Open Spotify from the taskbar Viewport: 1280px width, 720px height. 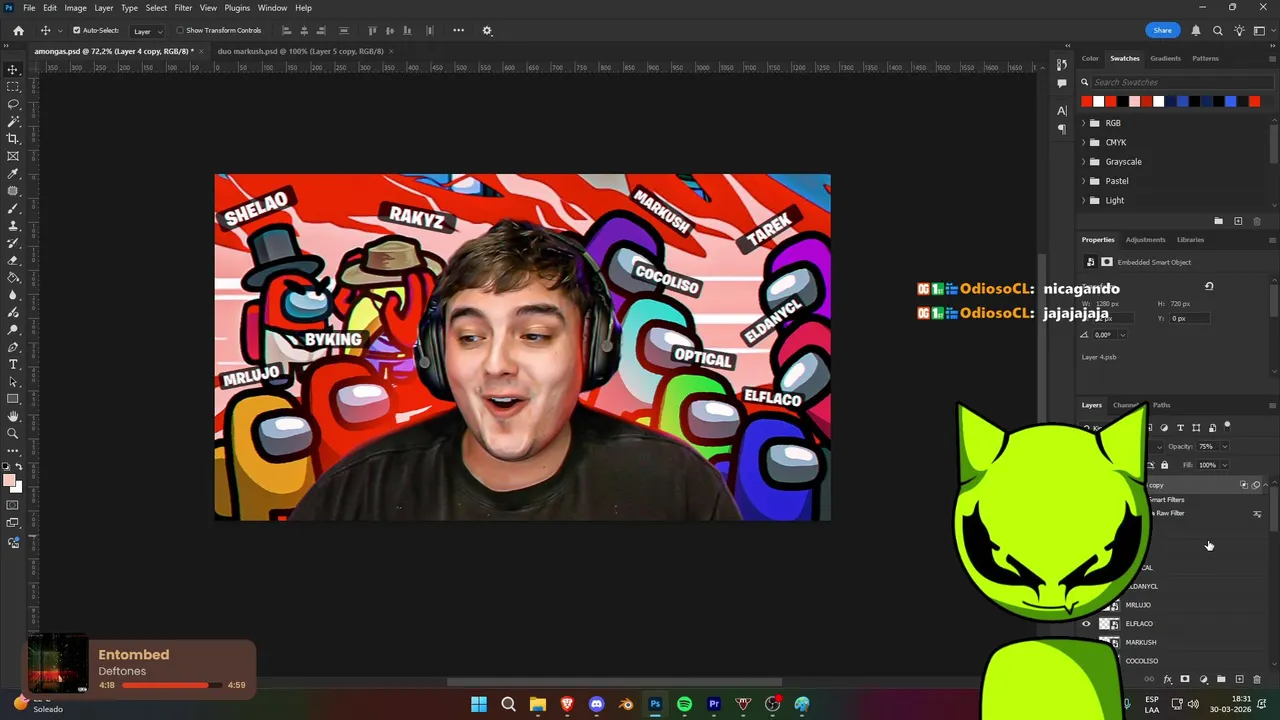(684, 704)
